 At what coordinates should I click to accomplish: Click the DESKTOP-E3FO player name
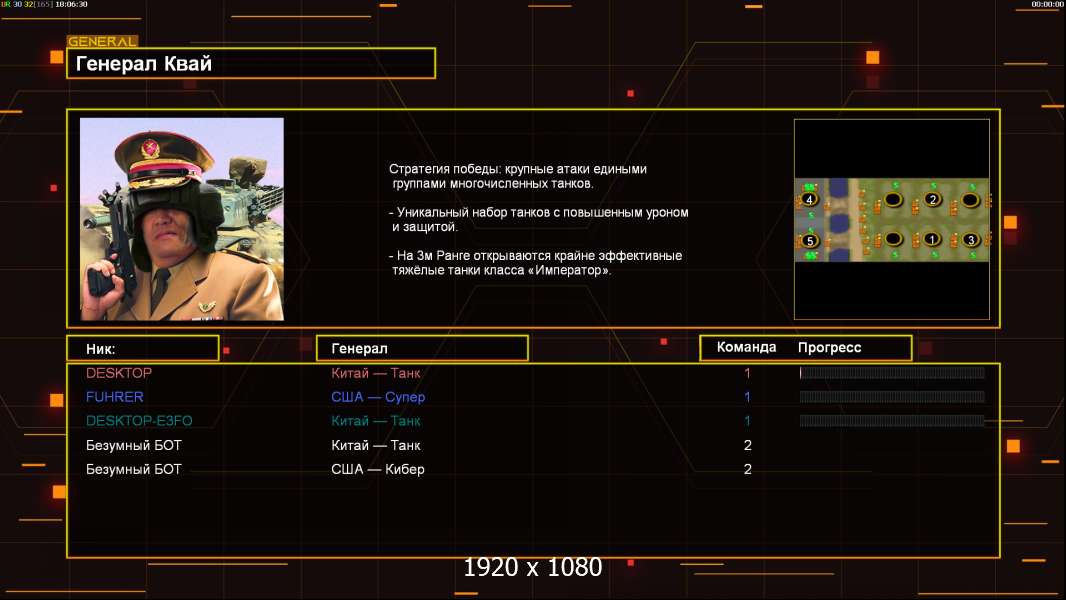[139, 421]
